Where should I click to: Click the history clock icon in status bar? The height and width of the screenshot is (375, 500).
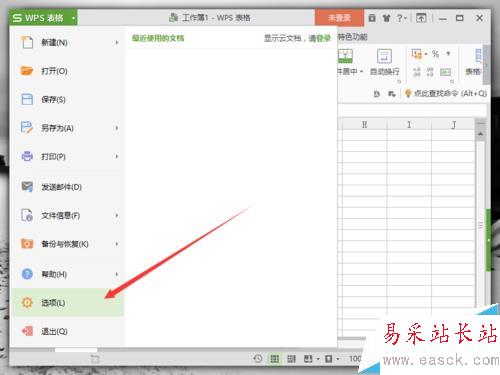258,359
